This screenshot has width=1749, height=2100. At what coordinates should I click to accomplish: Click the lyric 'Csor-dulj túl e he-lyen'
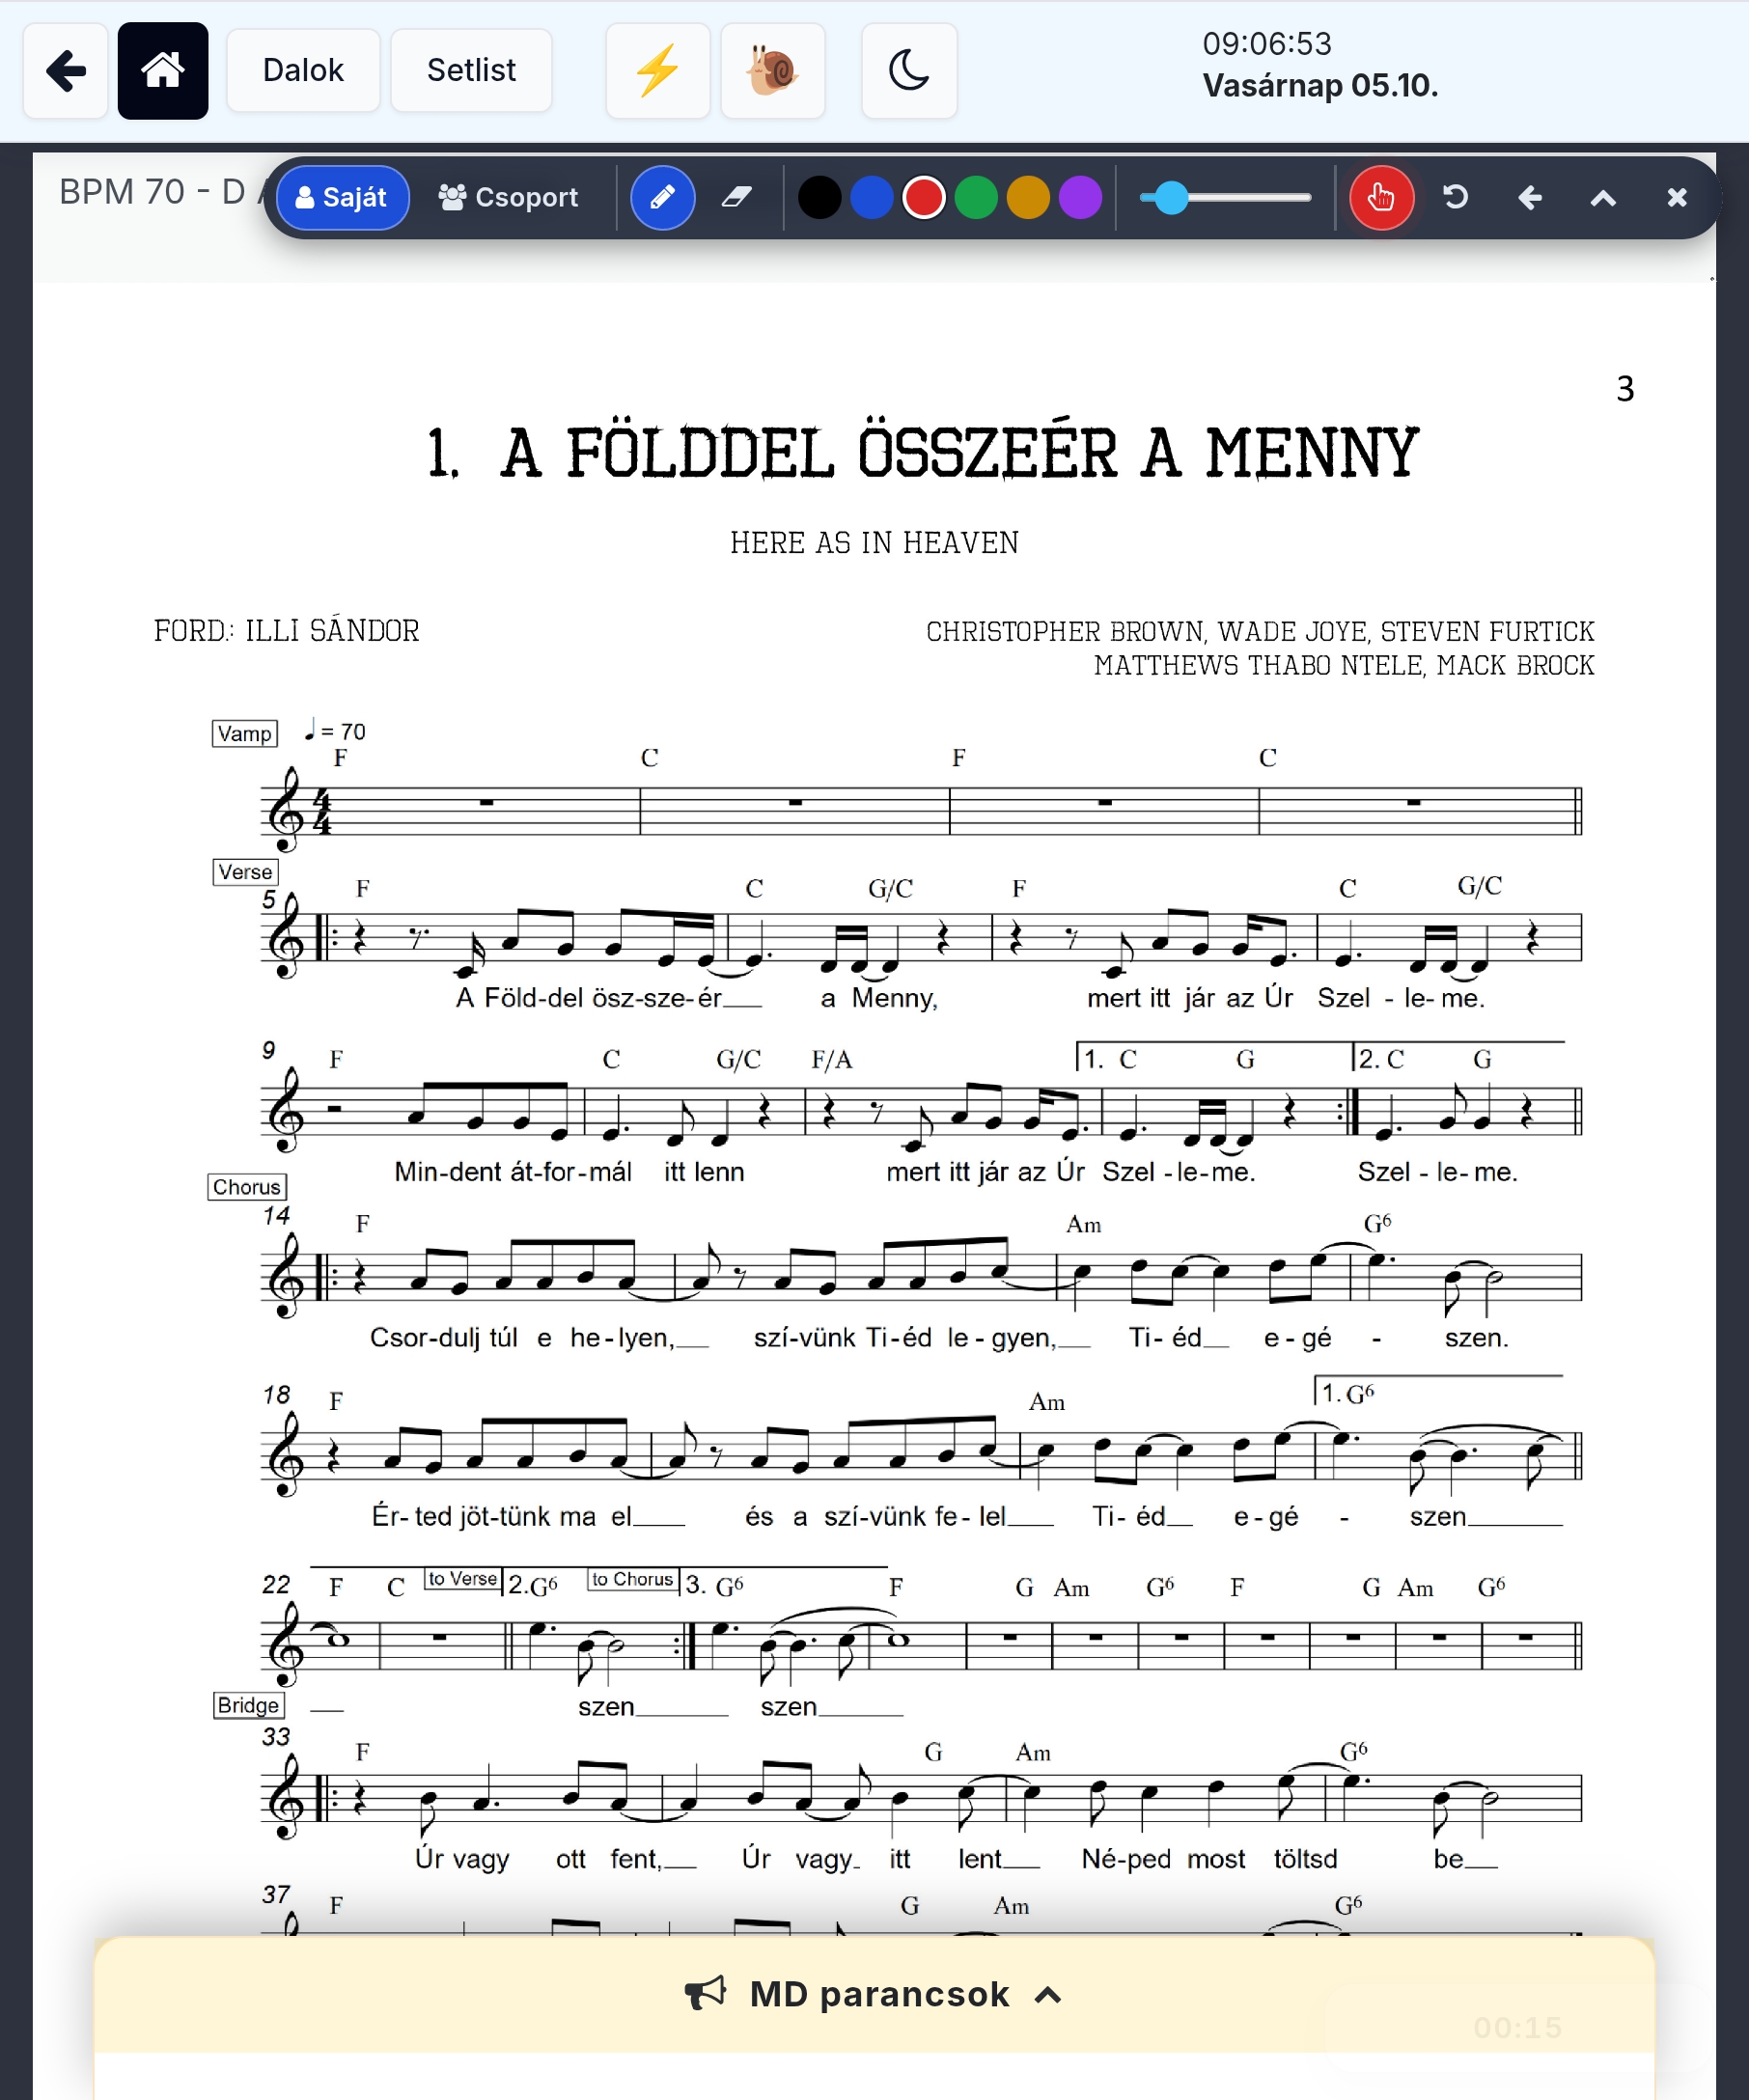[x=522, y=1338]
